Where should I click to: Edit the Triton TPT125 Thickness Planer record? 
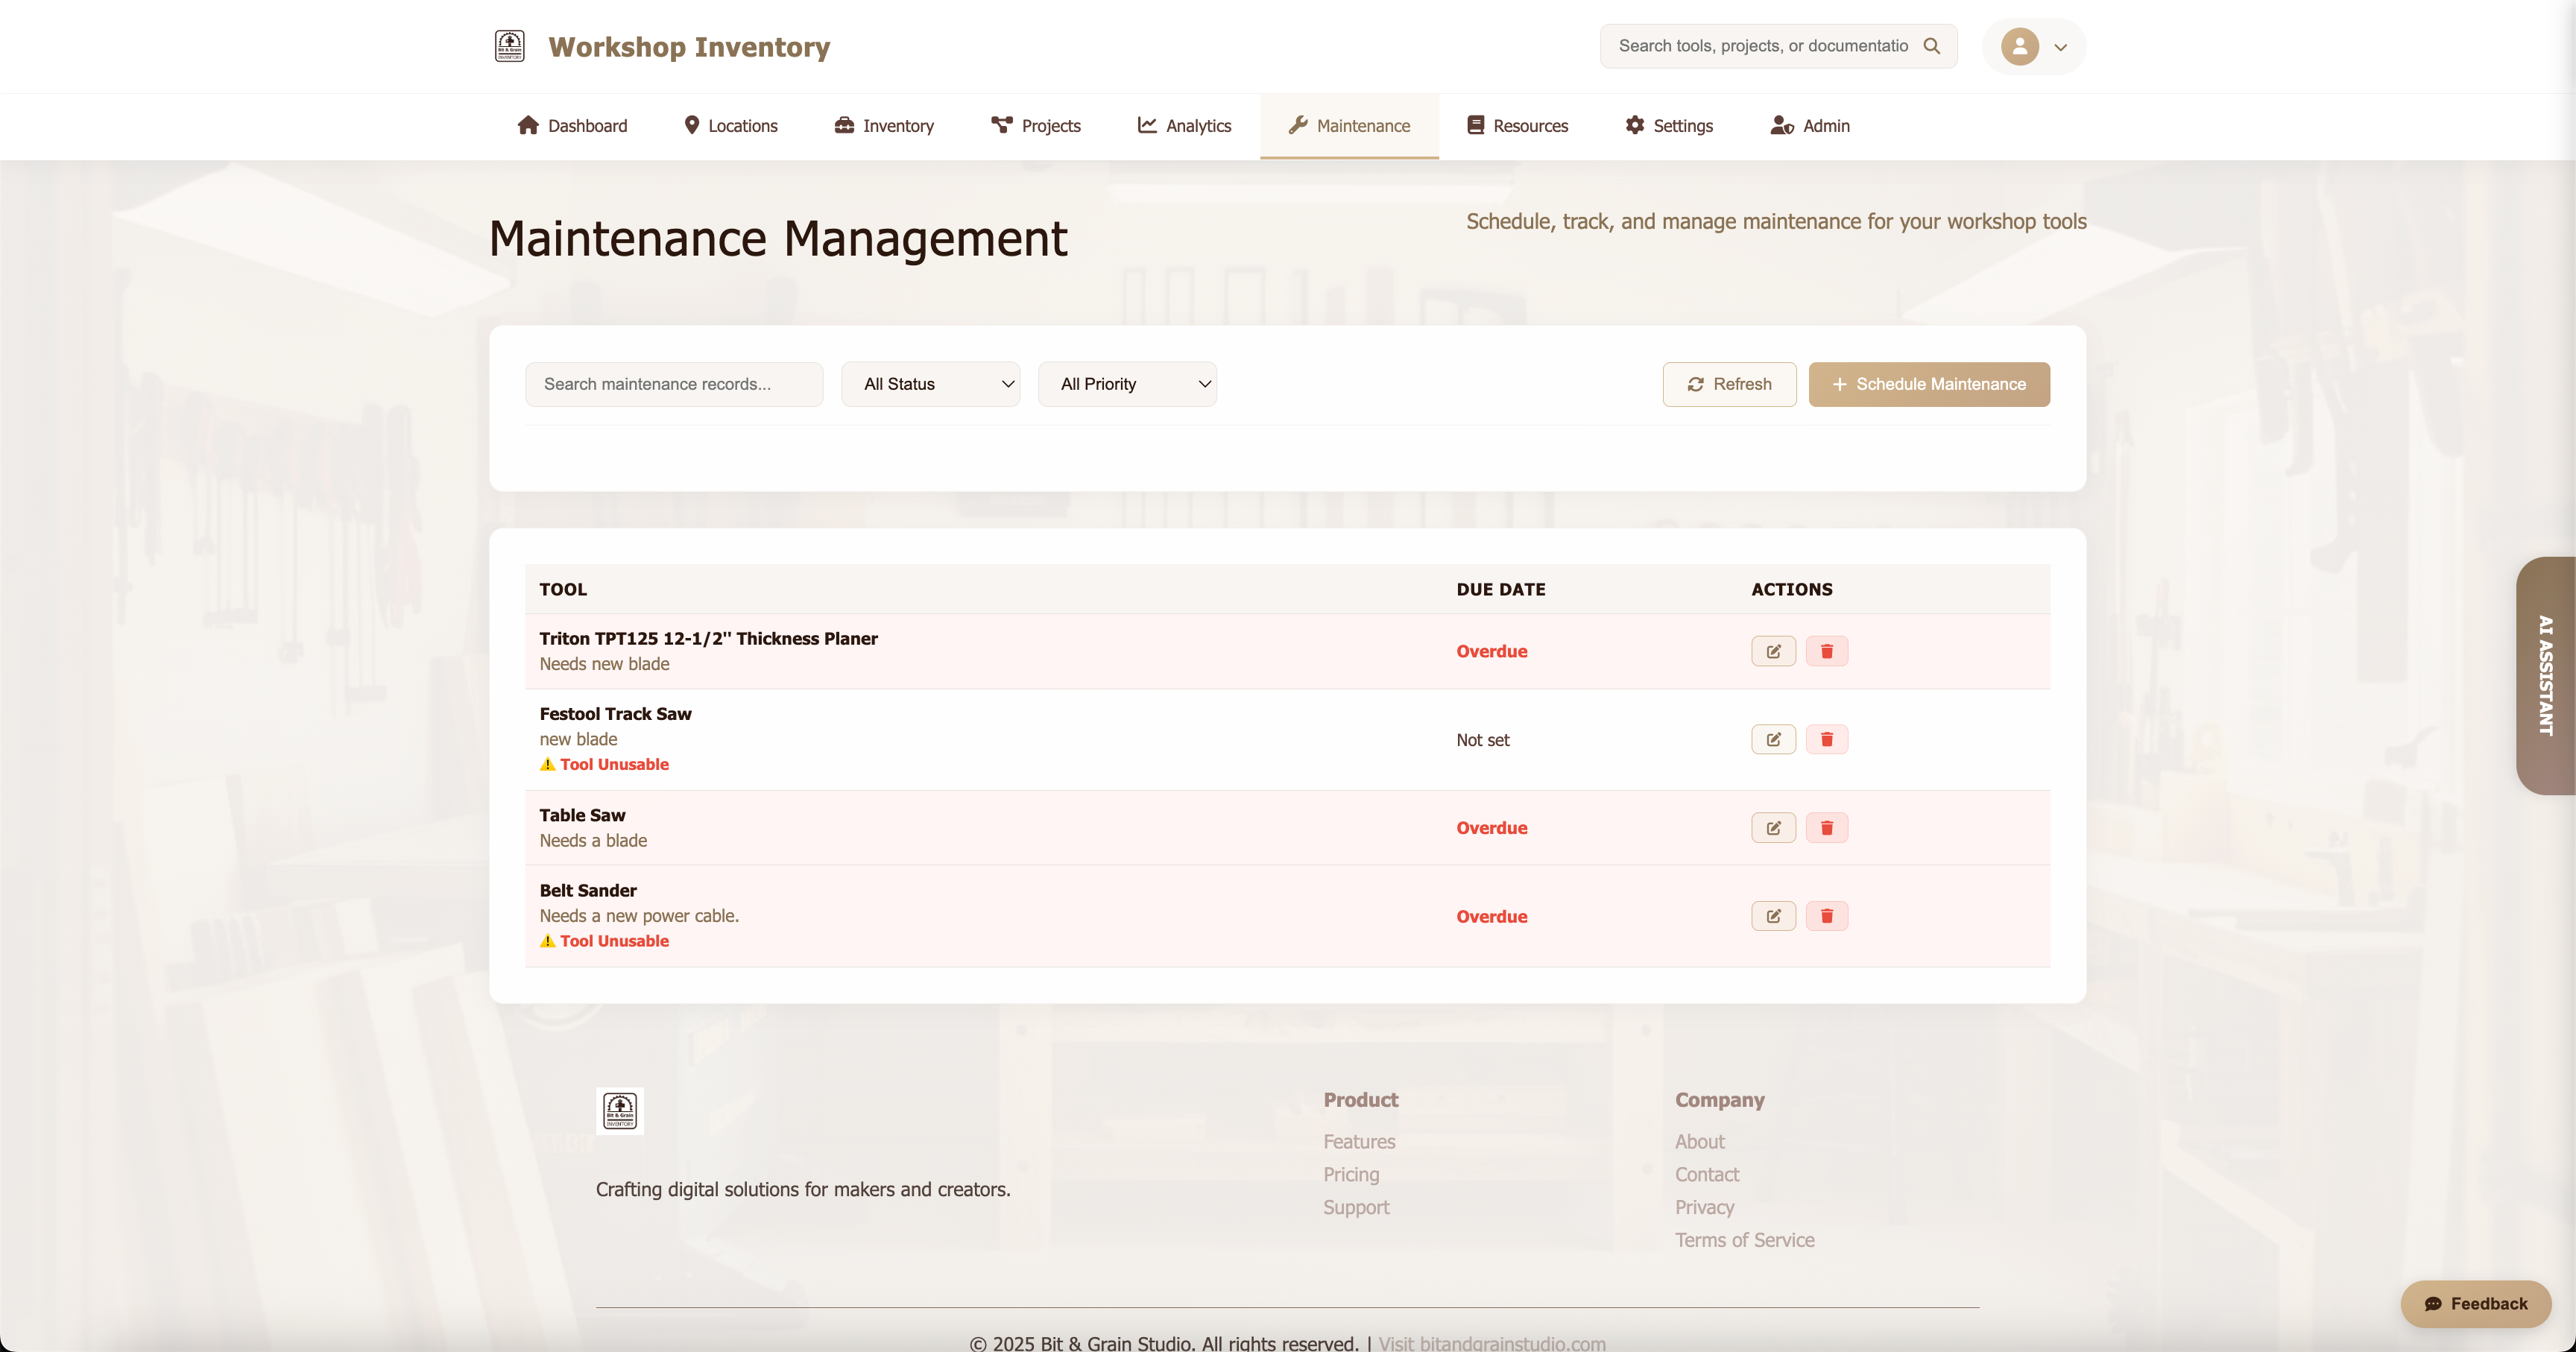click(1772, 651)
